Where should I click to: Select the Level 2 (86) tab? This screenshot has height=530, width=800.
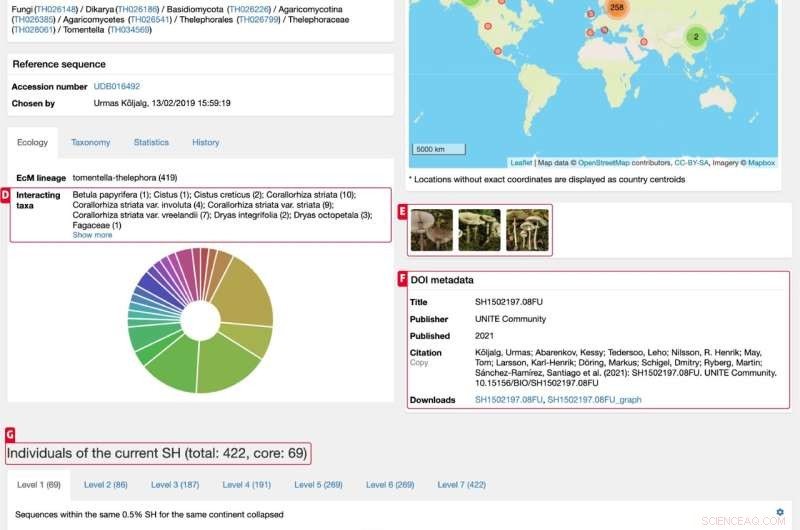coord(105,485)
